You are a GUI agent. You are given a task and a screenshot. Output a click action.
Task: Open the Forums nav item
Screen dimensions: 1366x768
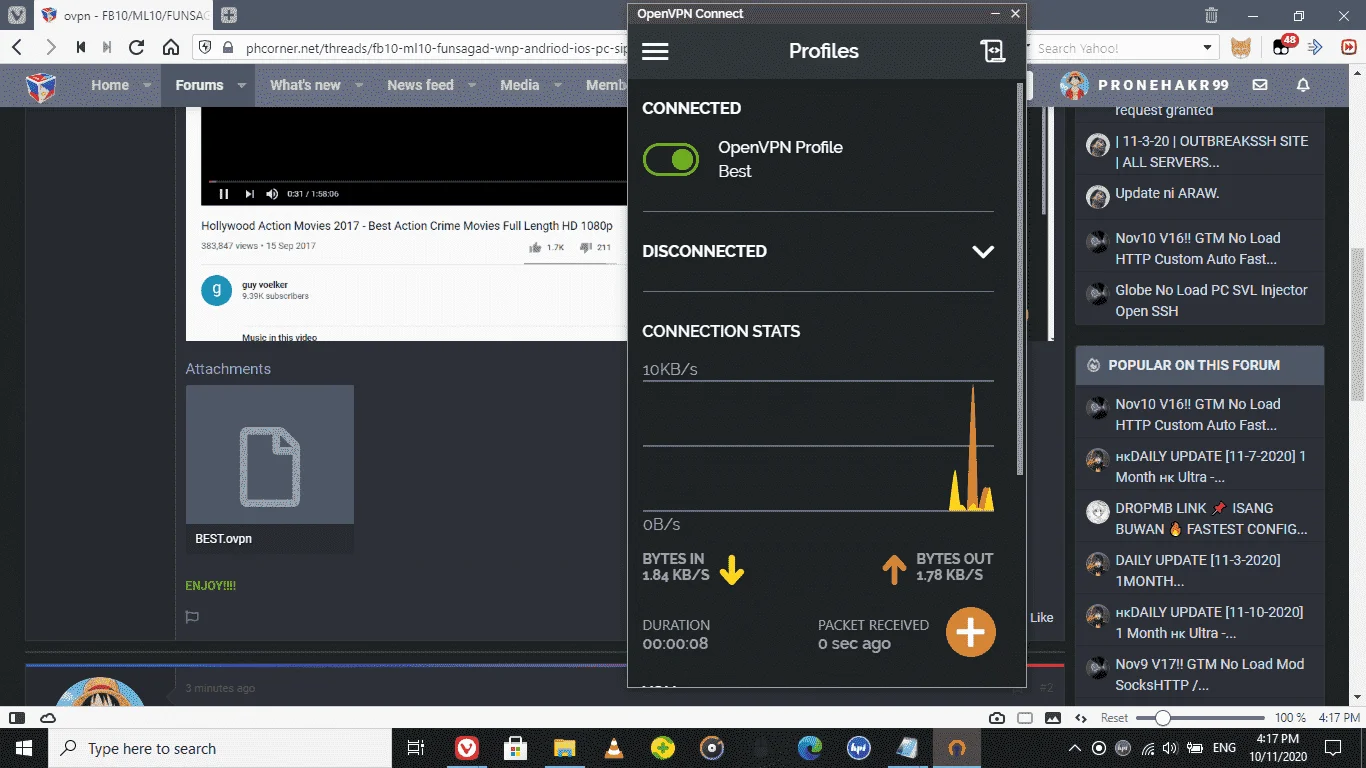point(199,85)
